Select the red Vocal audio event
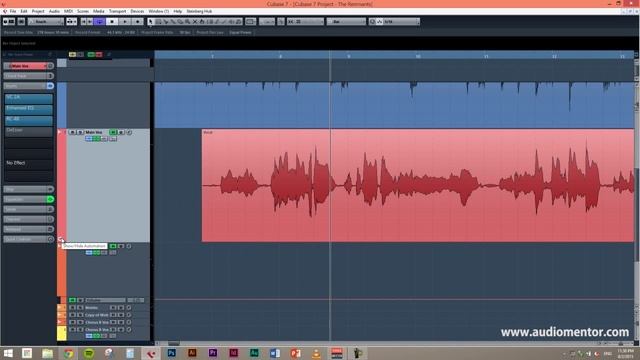The image size is (640, 360). click(x=418, y=185)
